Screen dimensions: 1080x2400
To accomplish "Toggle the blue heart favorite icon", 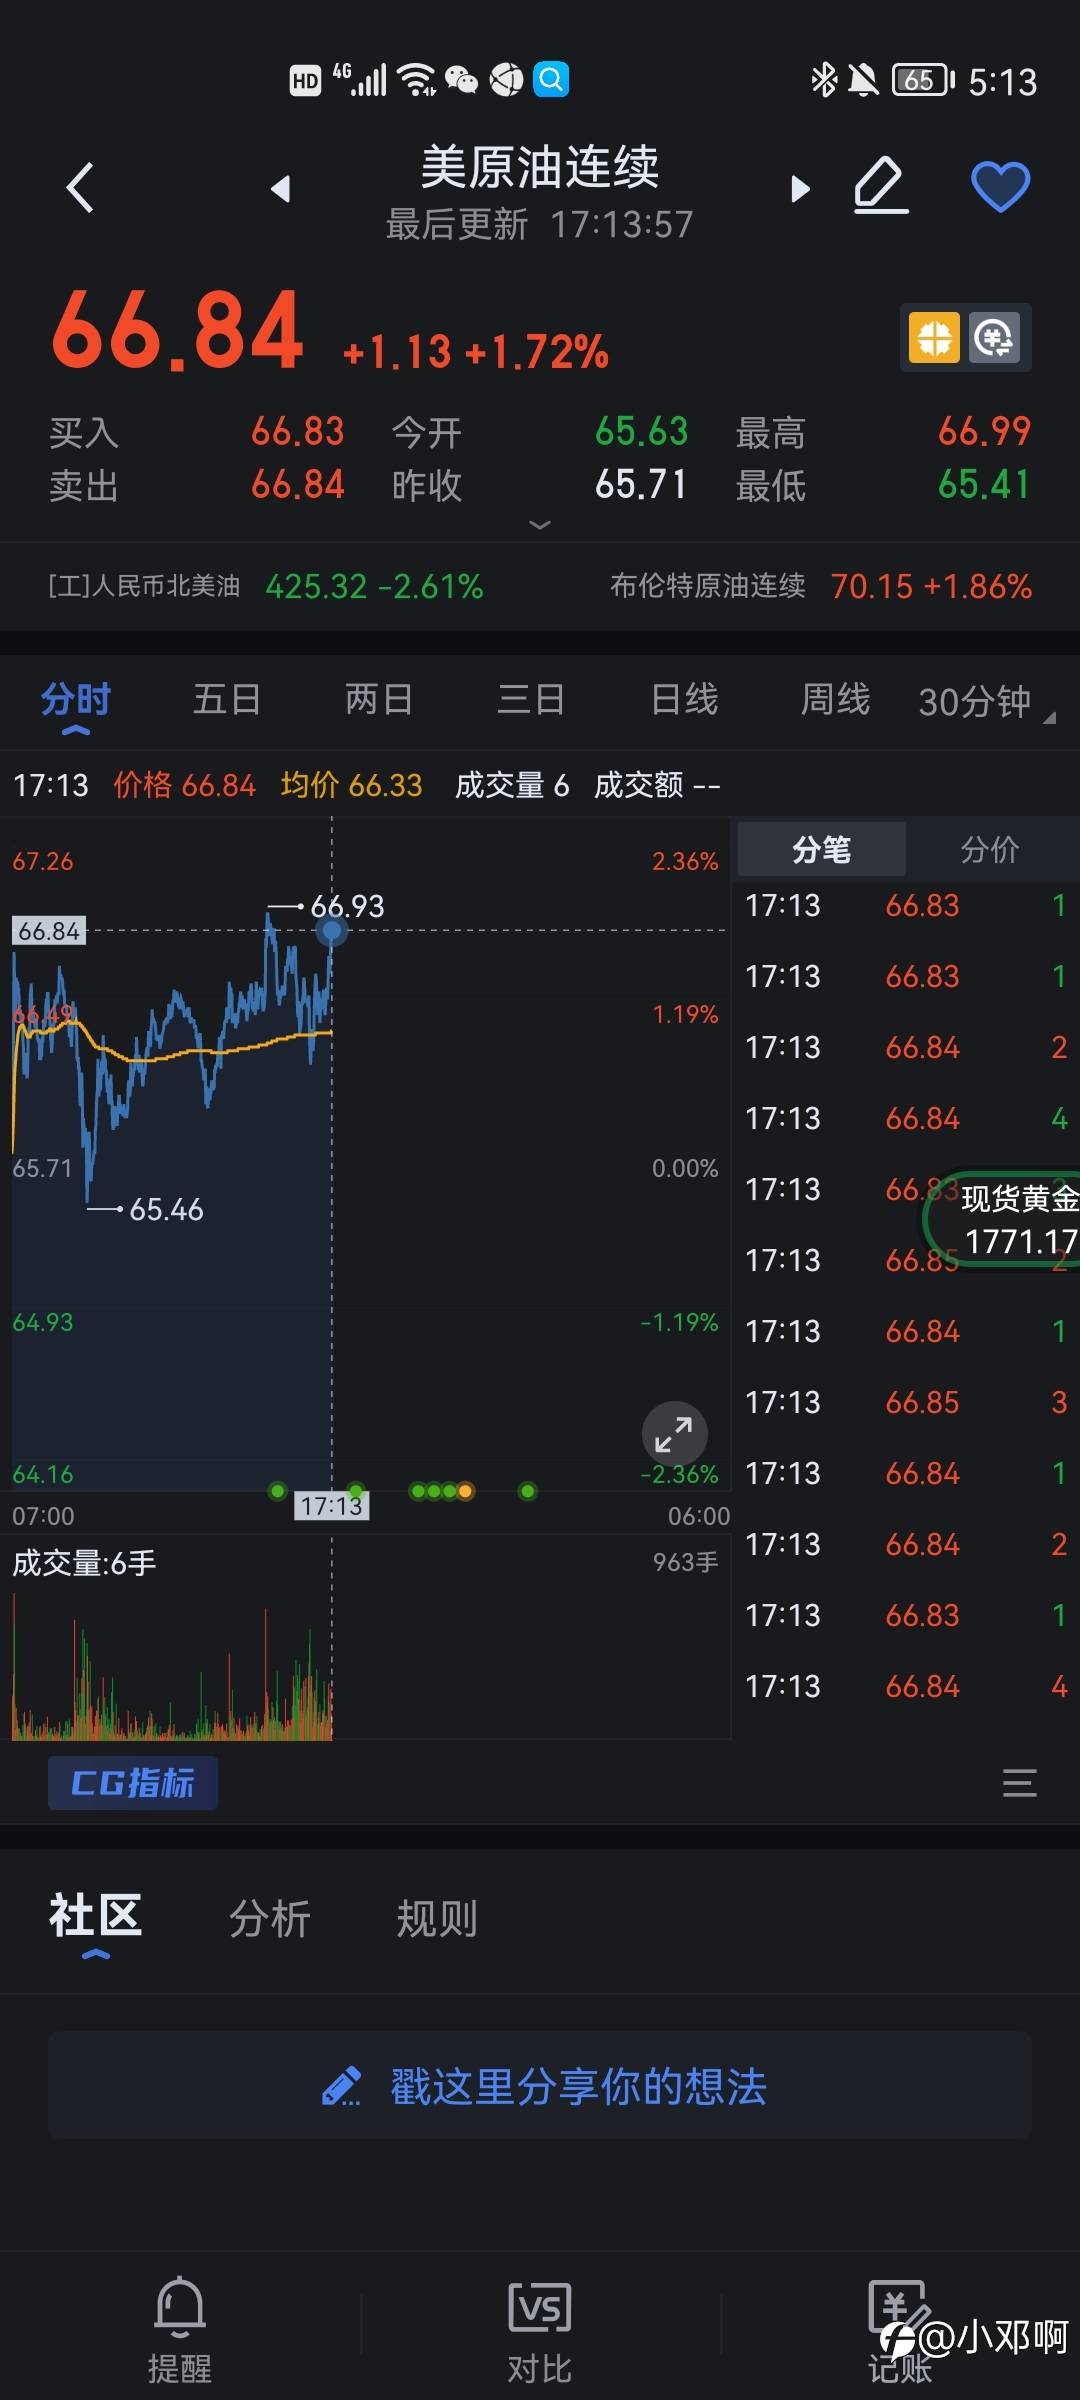I will point(1001,186).
